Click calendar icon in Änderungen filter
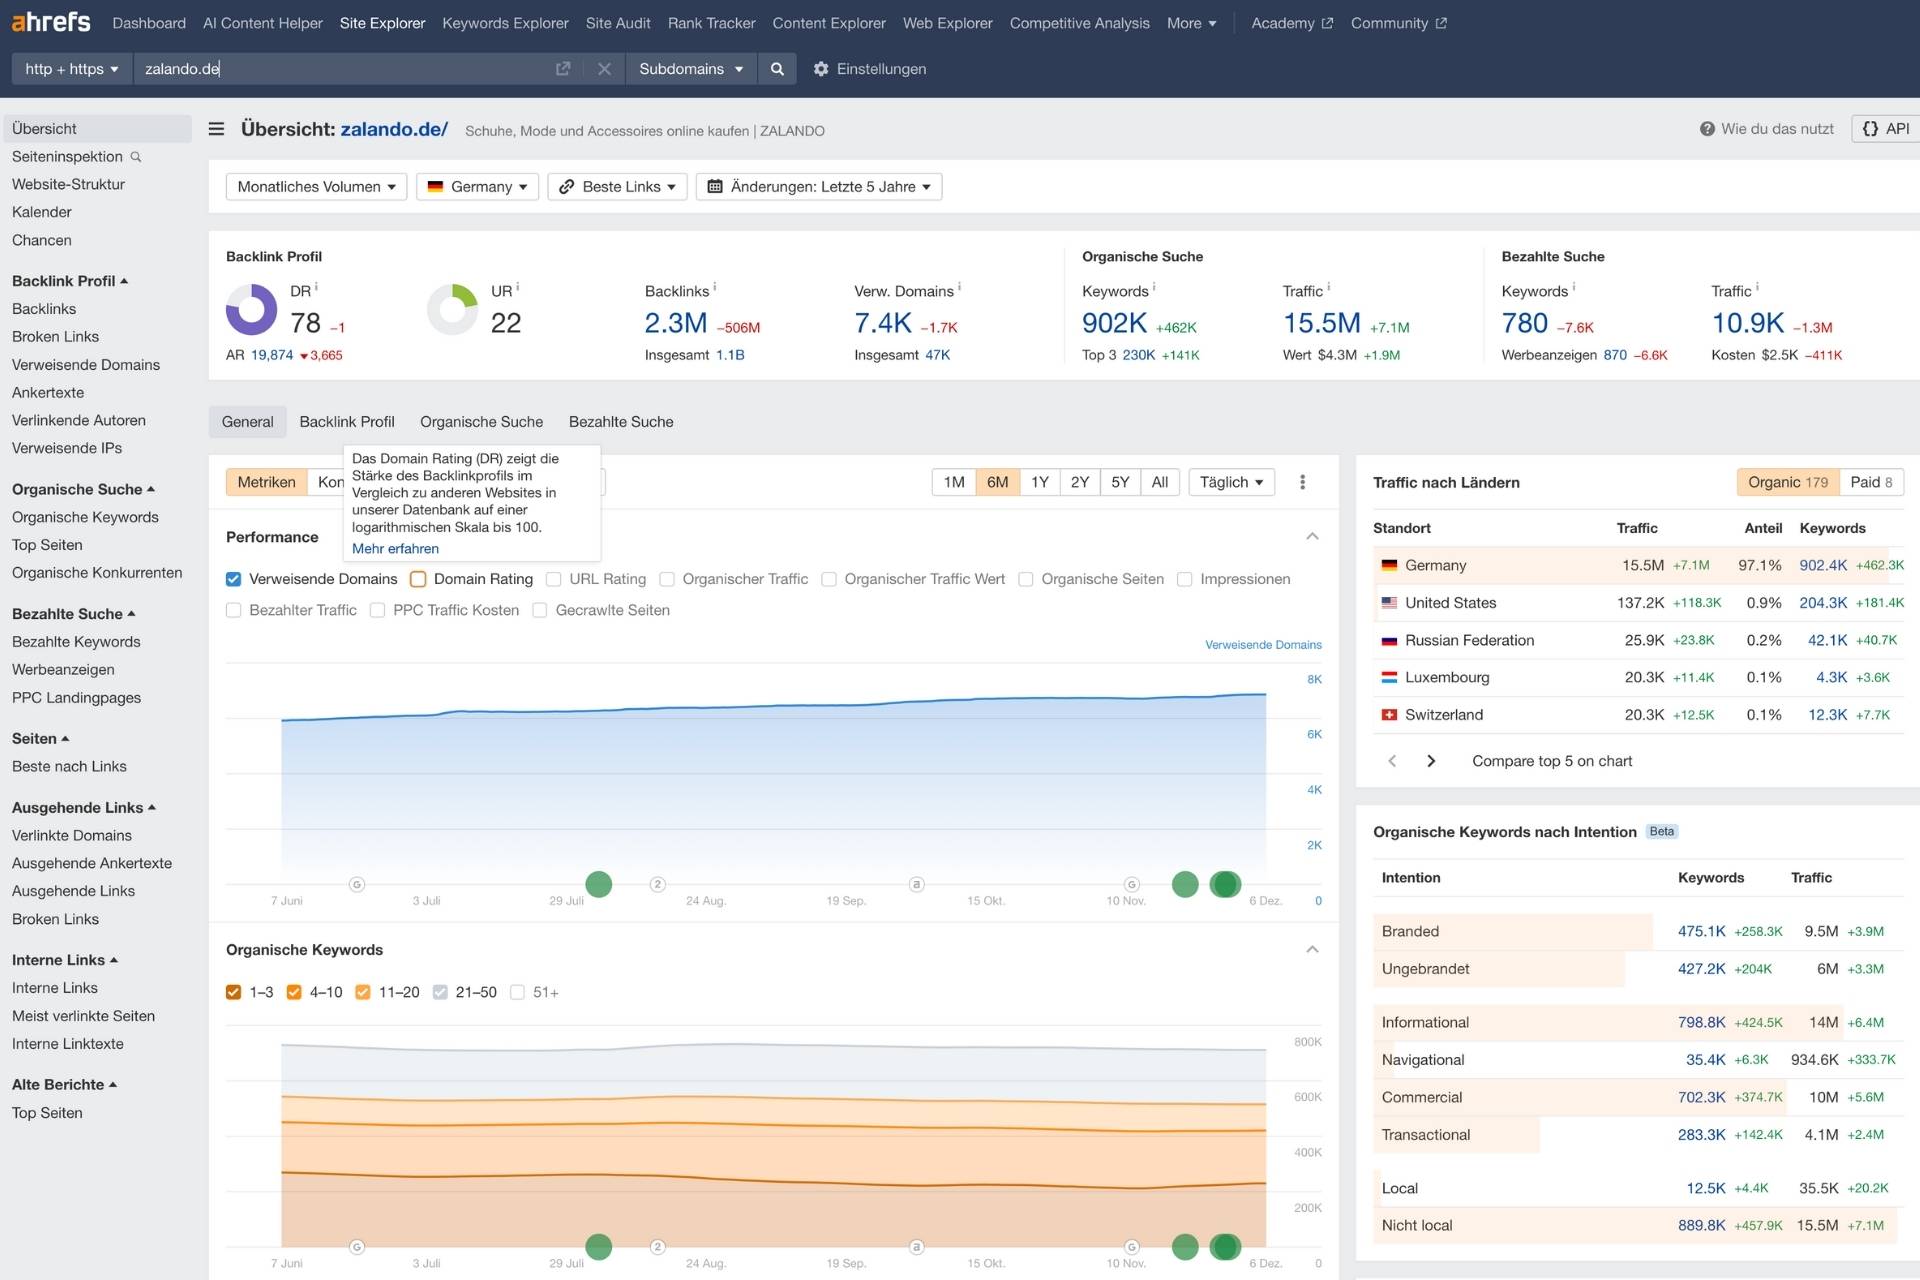Screen dimensions: 1920x1280 [x=715, y=187]
